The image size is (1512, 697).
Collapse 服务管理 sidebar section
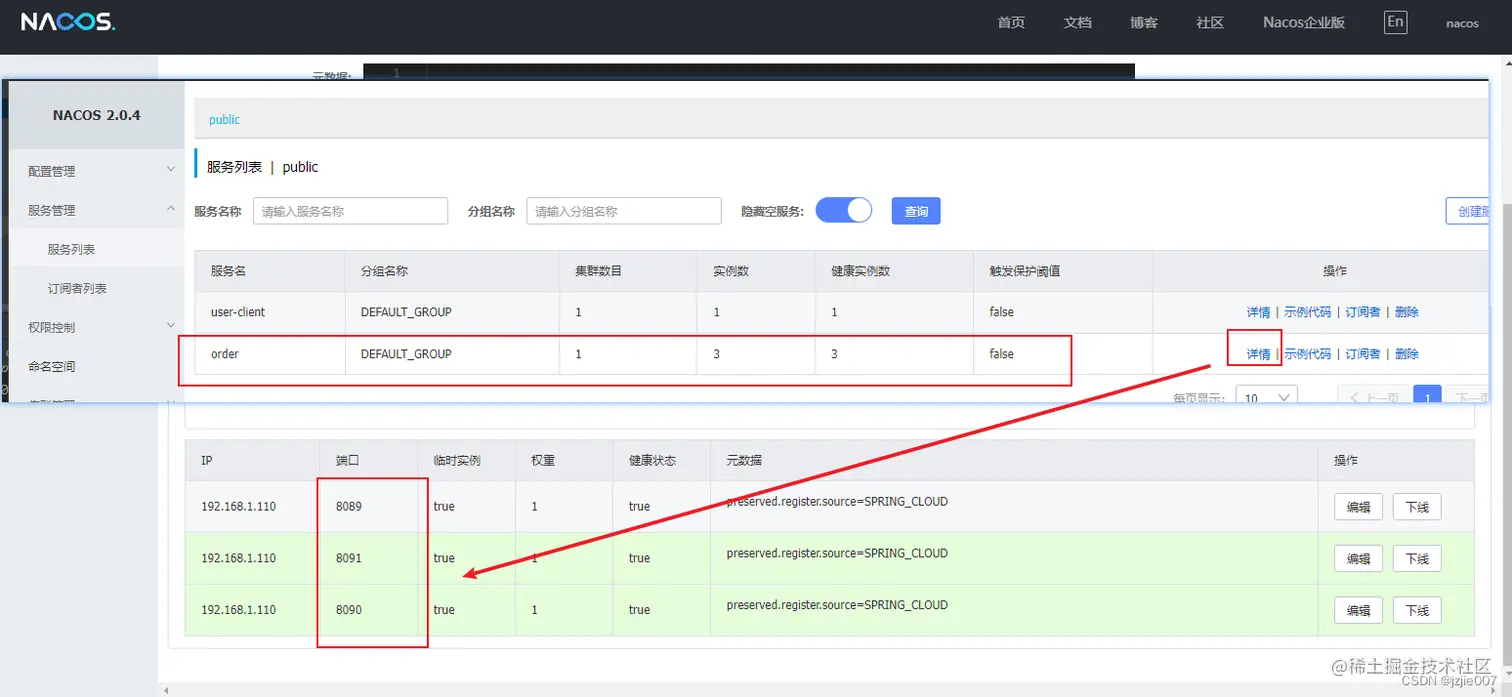[97, 210]
